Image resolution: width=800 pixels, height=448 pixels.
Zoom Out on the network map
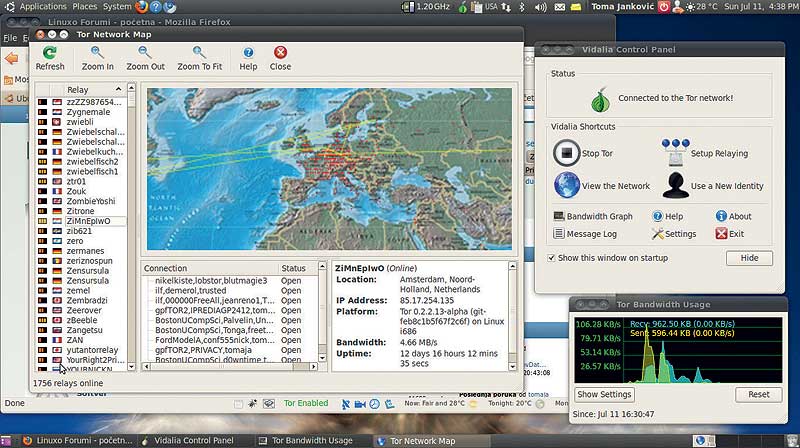tap(145, 58)
